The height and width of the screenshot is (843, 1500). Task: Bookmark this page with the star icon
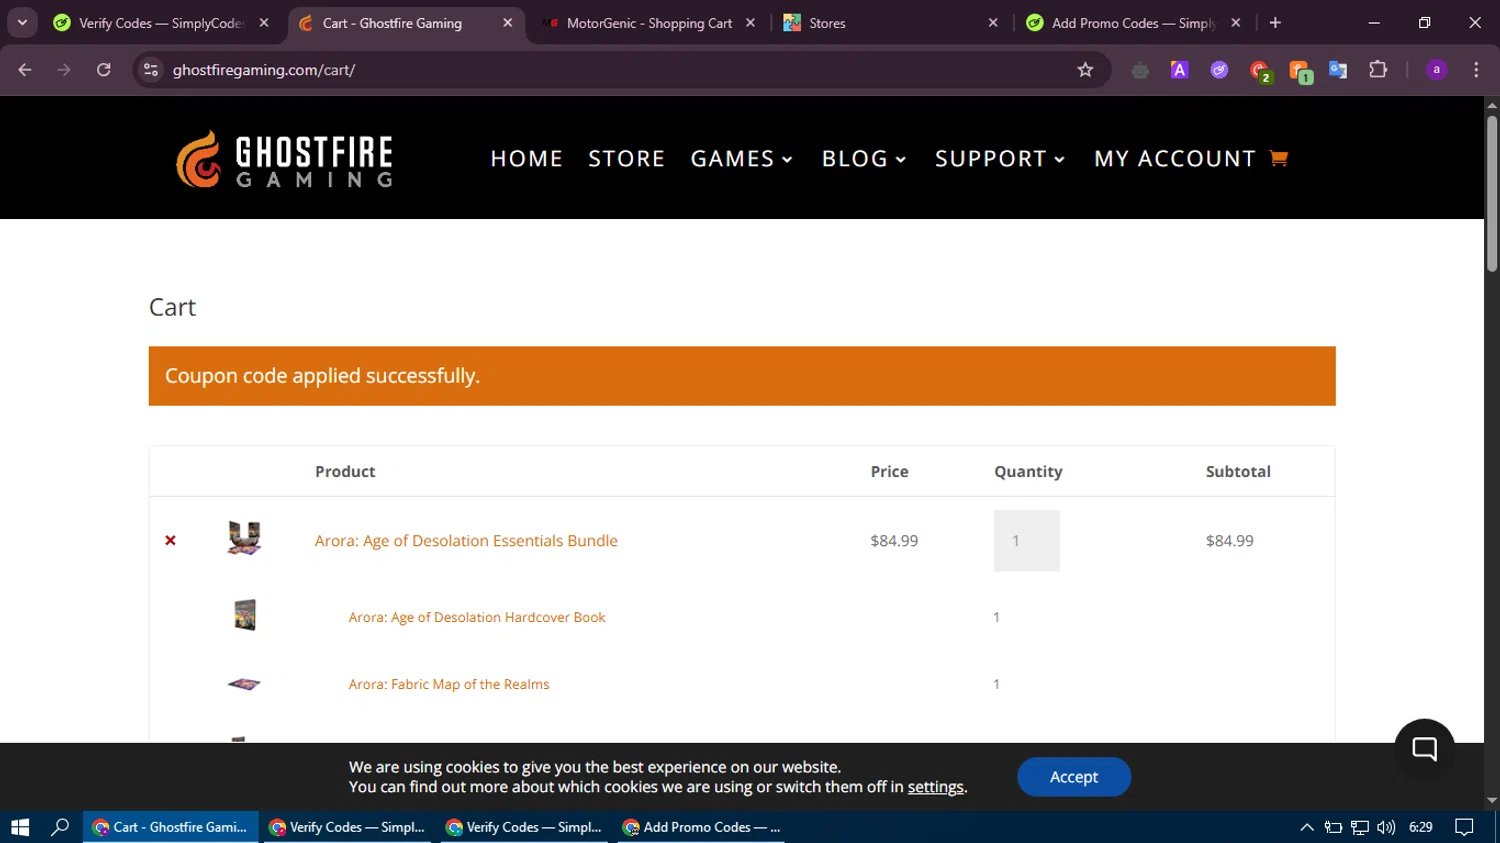click(1085, 70)
